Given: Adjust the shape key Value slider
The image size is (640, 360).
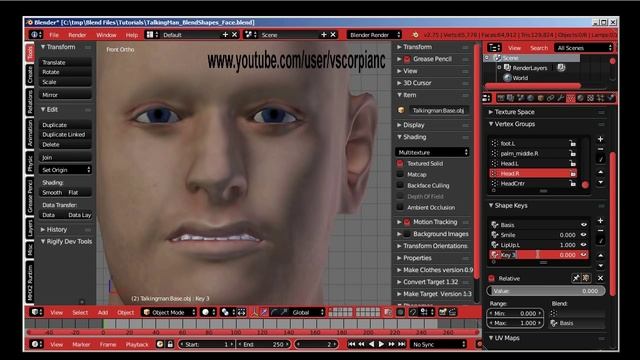Looking at the screenshot, I should tap(546, 291).
